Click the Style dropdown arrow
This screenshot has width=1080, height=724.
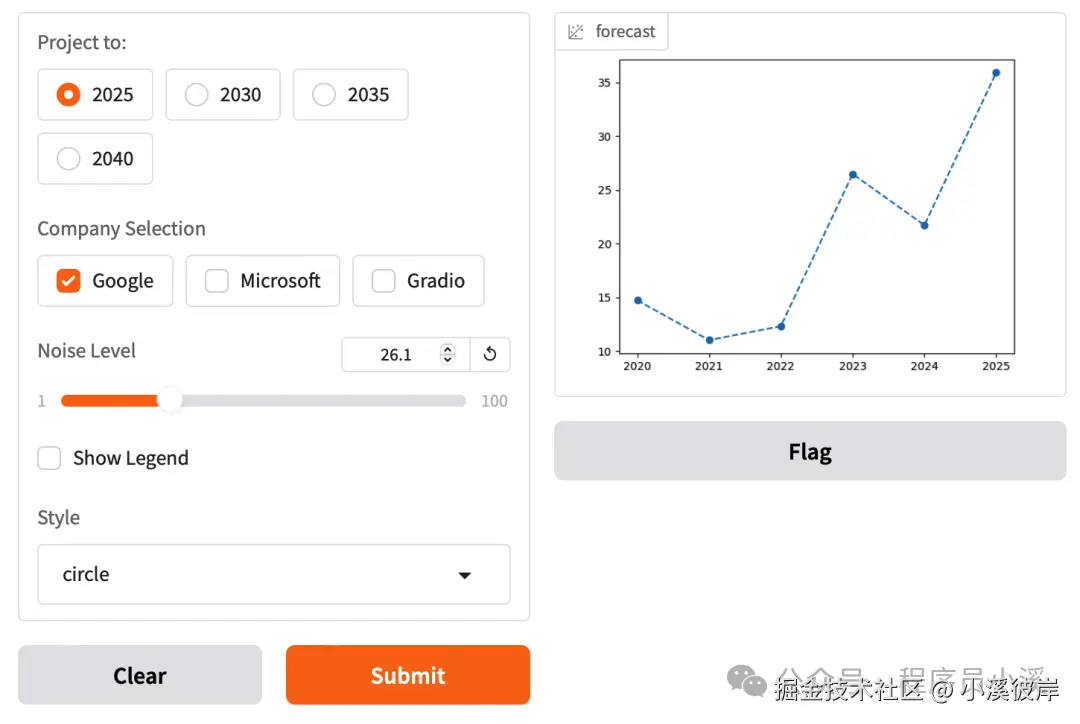(x=465, y=575)
